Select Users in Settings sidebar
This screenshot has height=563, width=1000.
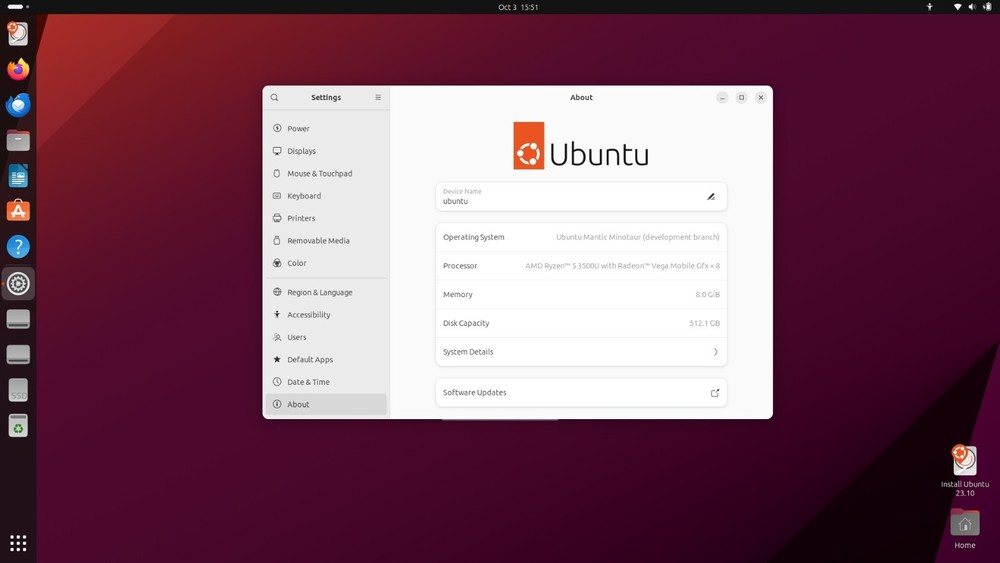click(326, 337)
